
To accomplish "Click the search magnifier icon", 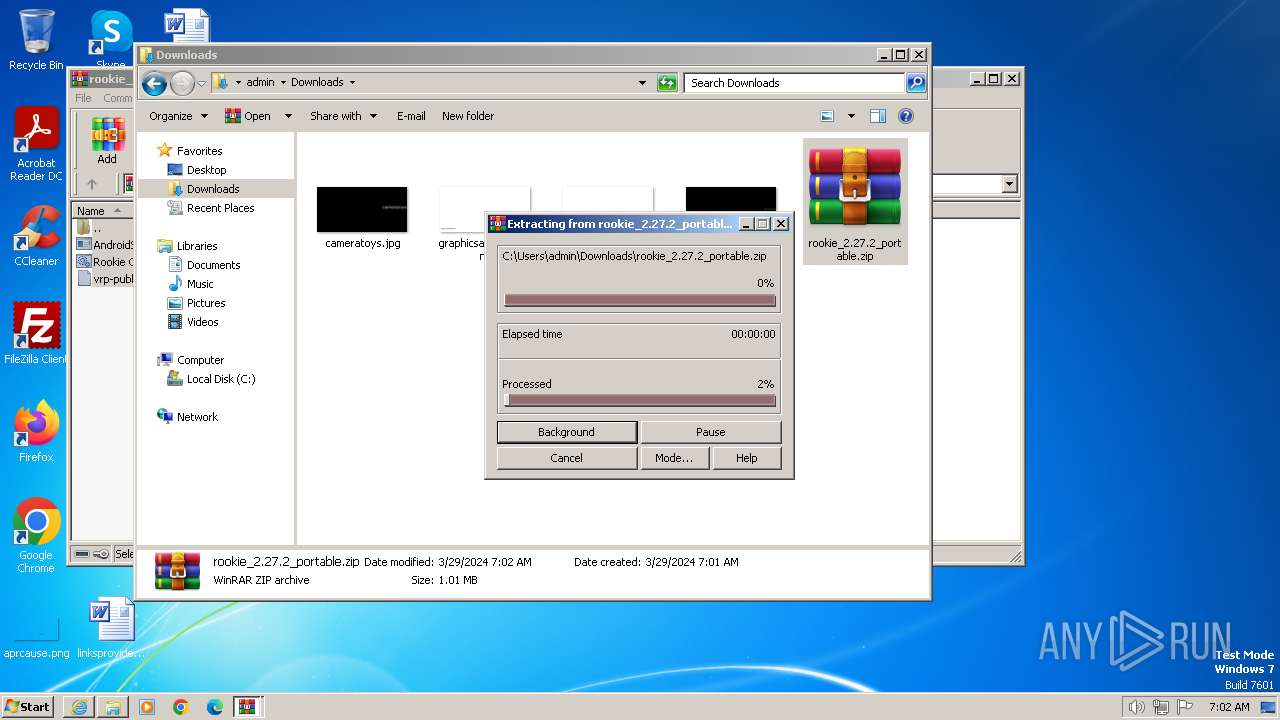I will click(x=916, y=83).
